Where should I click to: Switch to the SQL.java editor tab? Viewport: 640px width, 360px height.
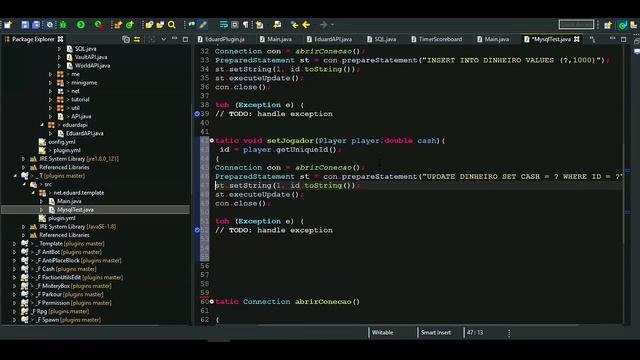(381, 39)
